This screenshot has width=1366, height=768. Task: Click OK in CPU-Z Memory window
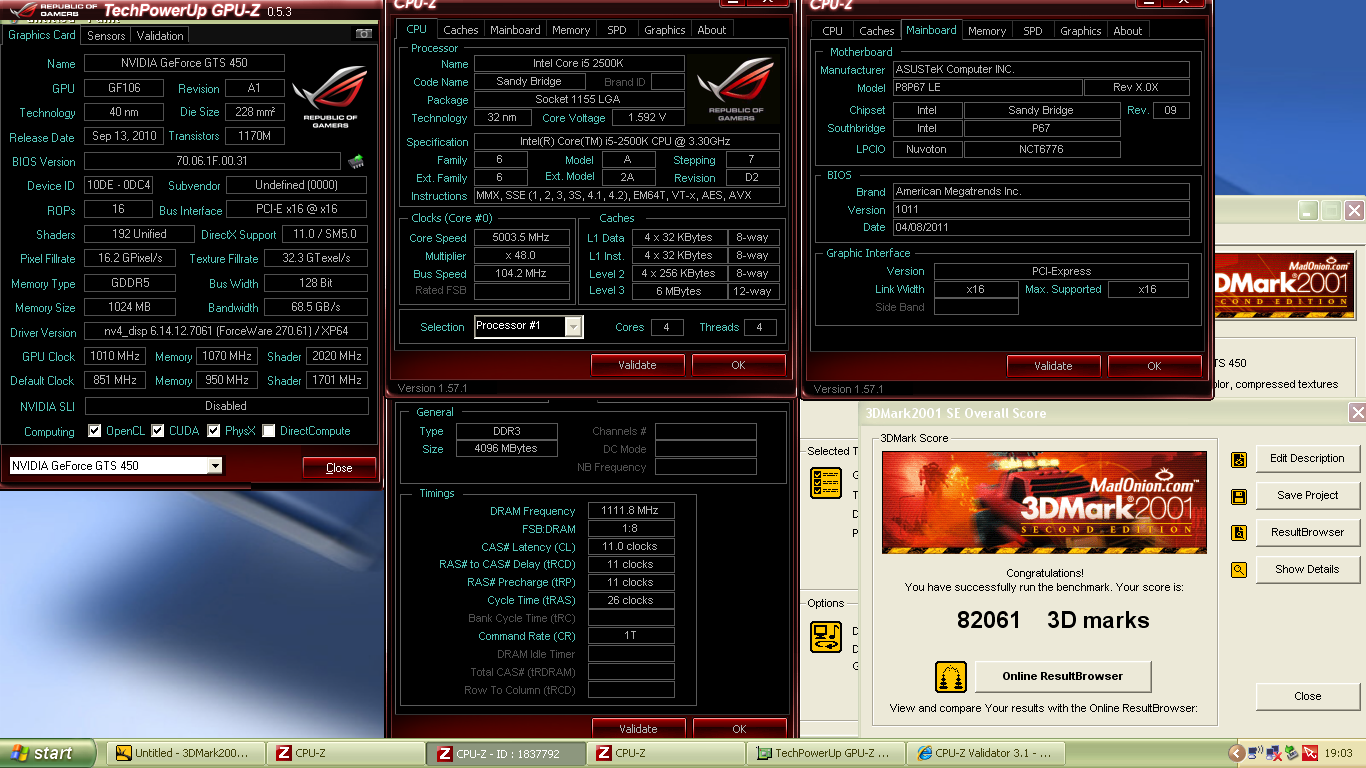[739, 729]
